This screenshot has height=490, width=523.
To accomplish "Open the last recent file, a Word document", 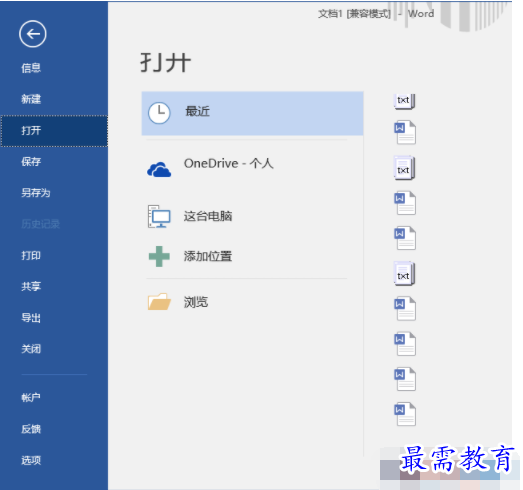I will pyautogui.click(x=405, y=414).
